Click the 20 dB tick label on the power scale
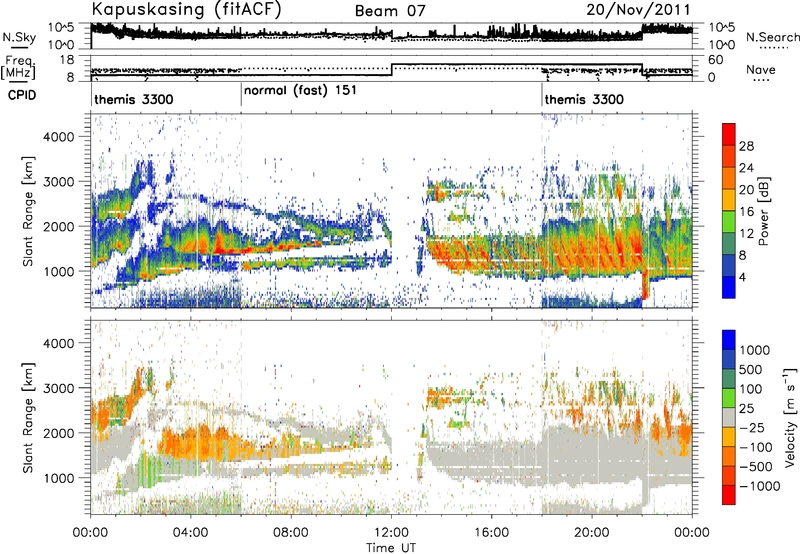This screenshot has width=800, height=554. pos(746,190)
